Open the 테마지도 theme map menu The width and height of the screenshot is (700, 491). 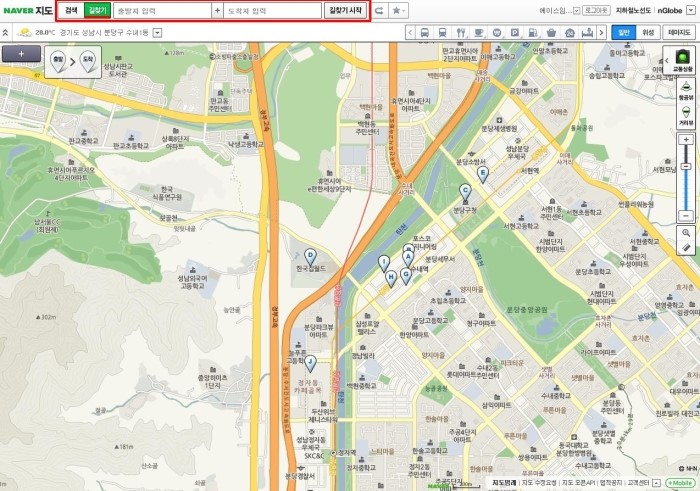679,33
